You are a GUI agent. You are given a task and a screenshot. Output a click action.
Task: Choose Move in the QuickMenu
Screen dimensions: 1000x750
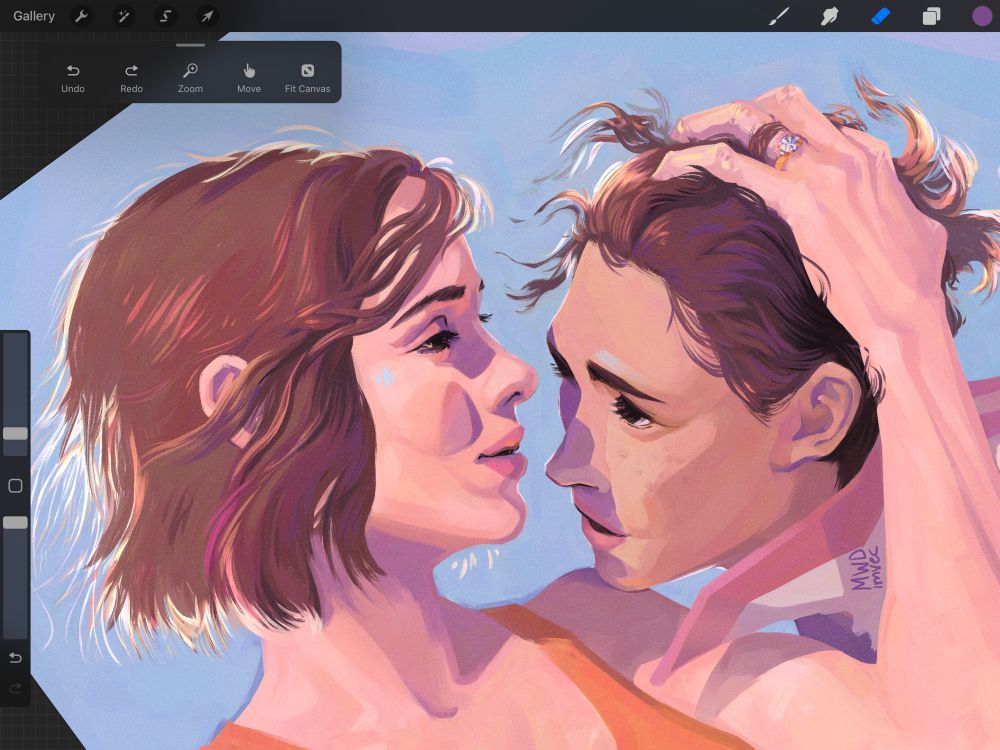249,78
